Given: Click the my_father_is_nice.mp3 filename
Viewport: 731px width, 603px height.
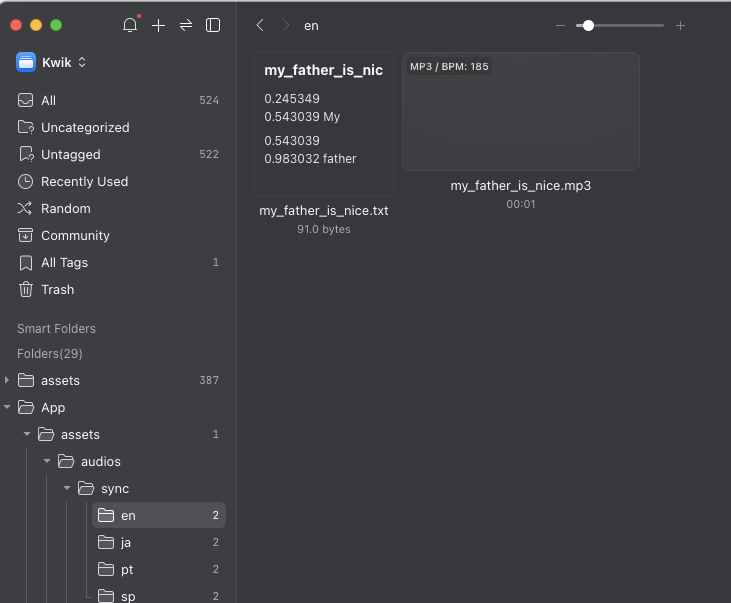Looking at the screenshot, I should pos(521,186).
